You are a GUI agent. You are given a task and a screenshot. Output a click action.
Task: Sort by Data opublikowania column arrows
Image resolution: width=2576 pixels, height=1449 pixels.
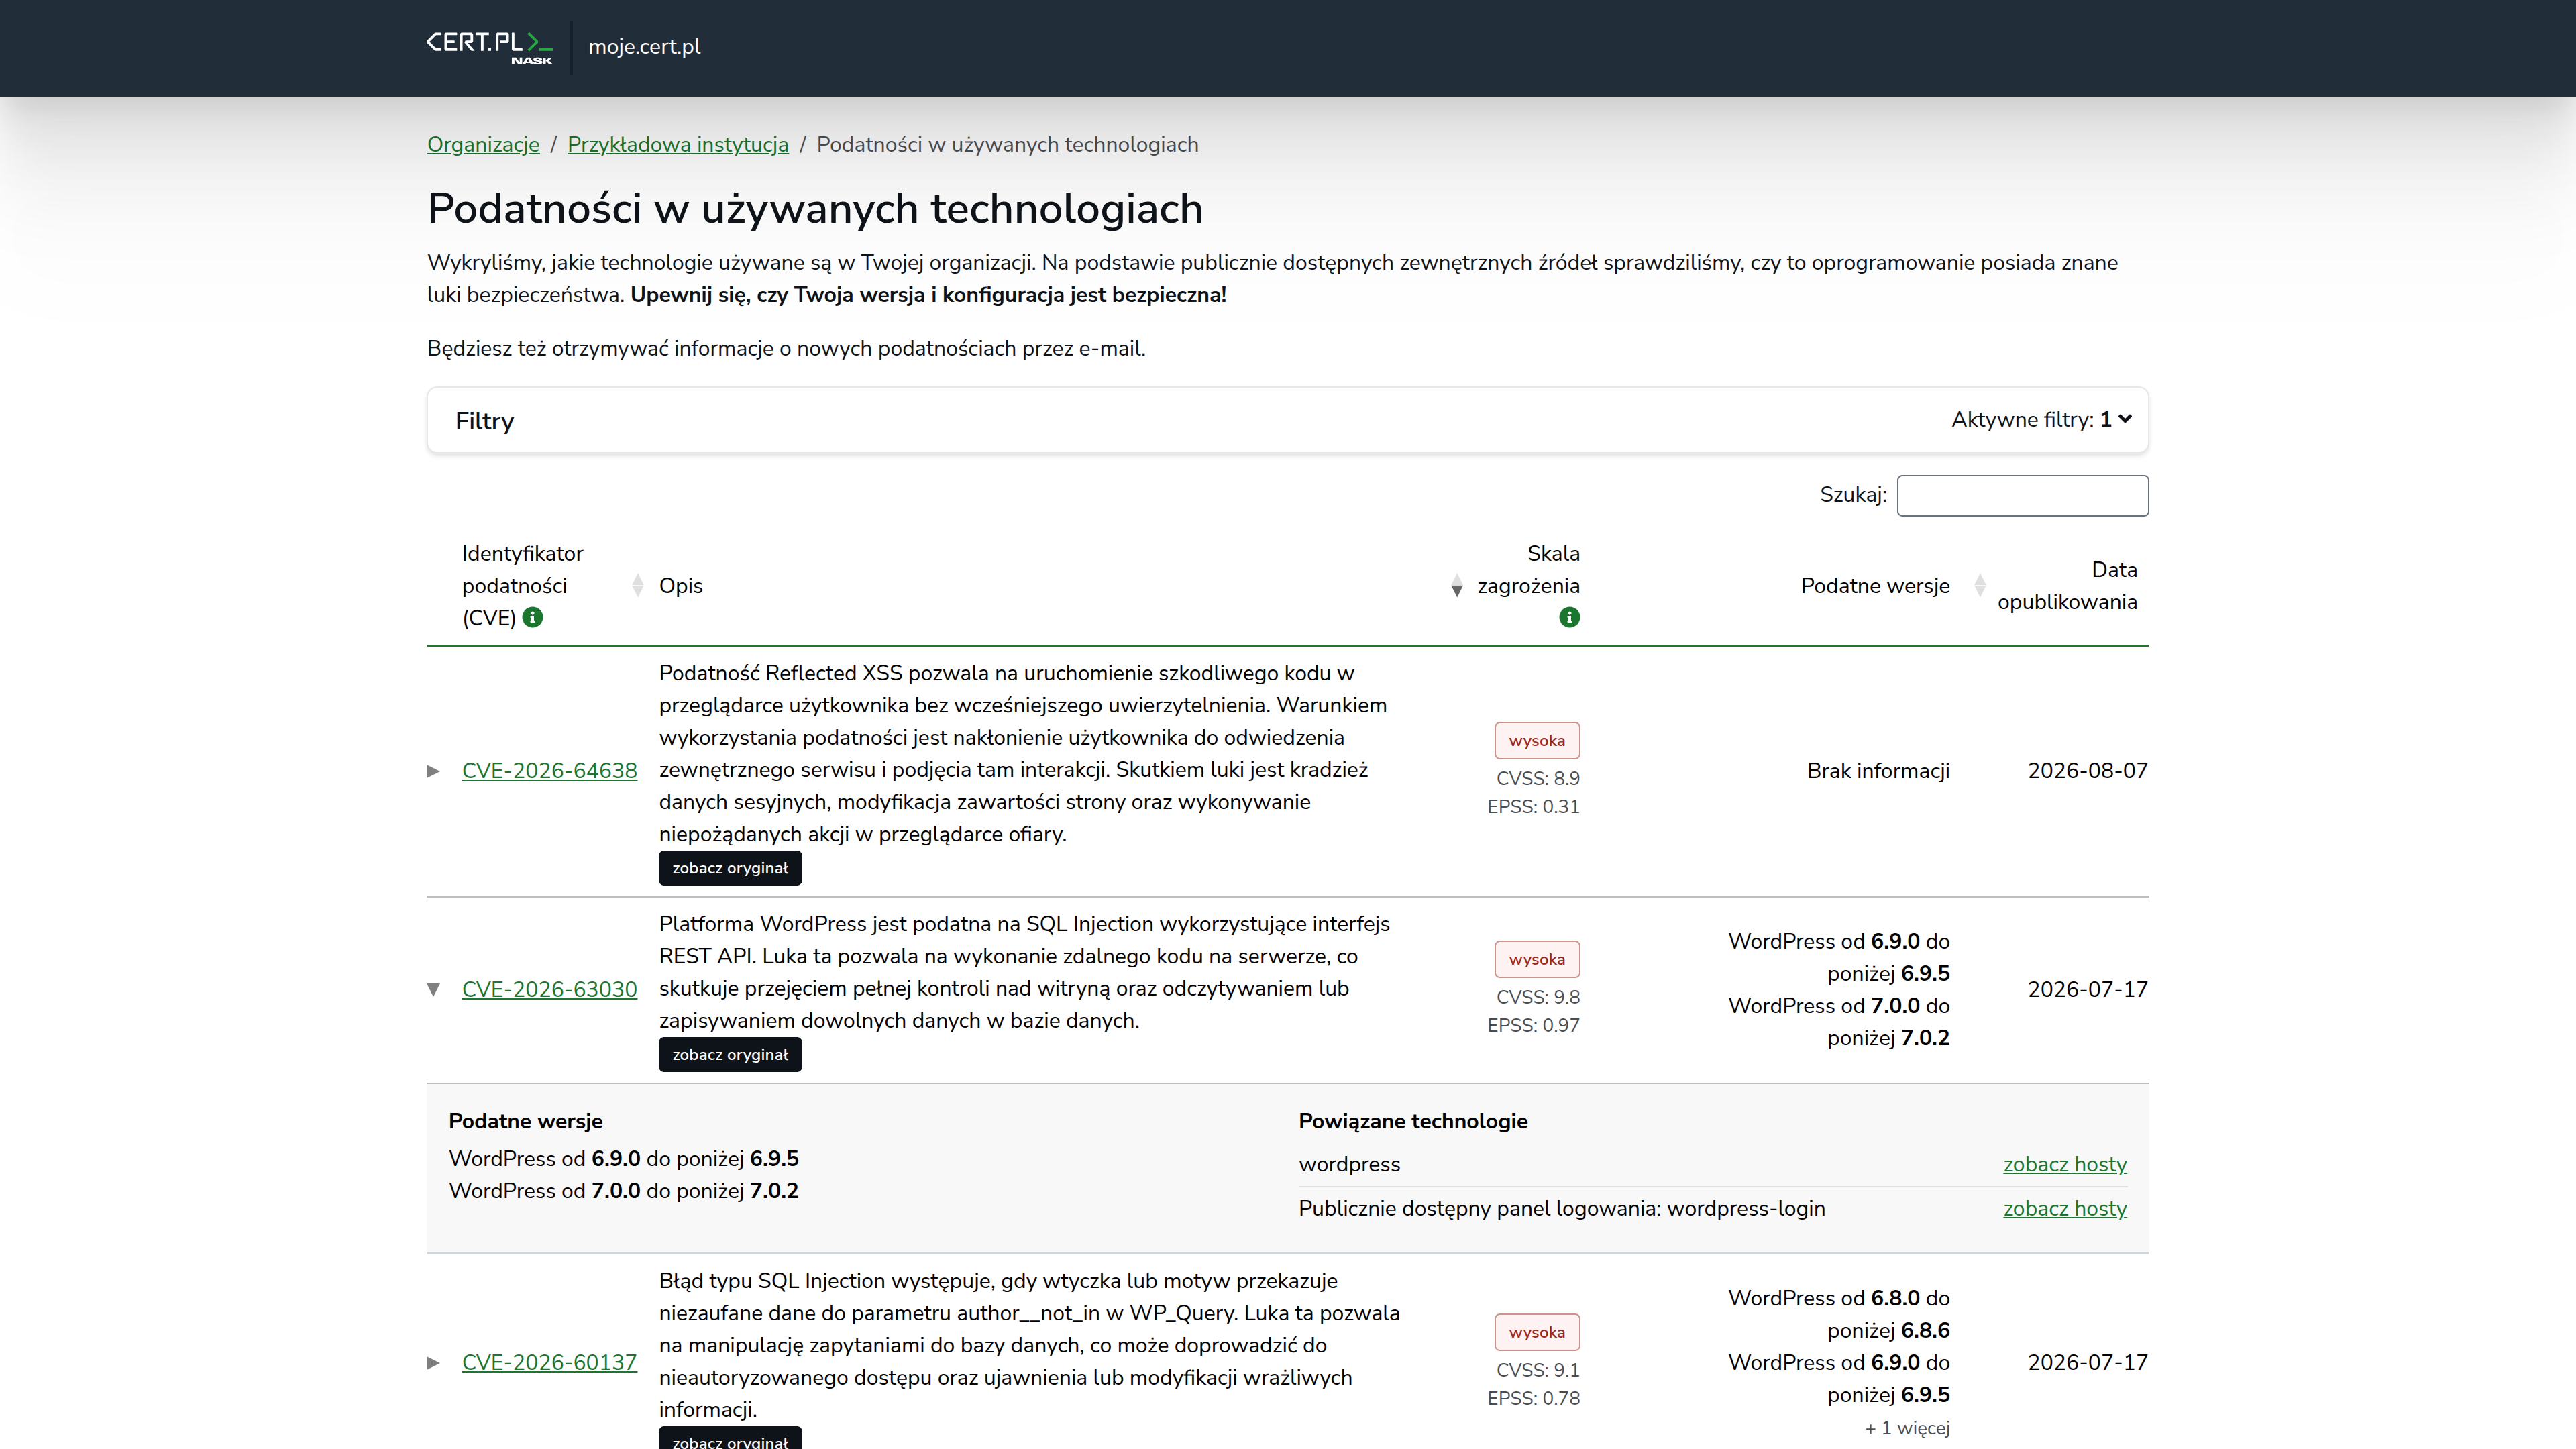point(1979,586)
